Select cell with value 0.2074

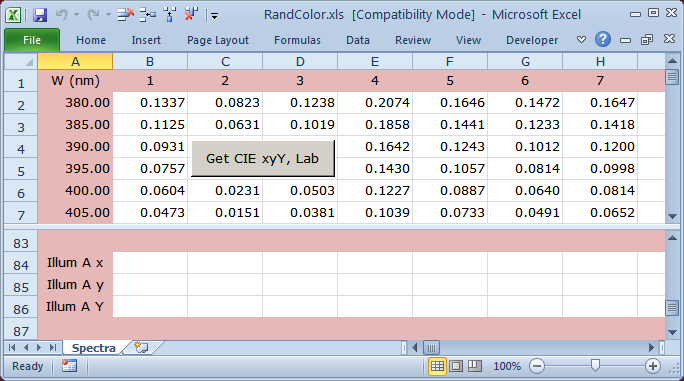375,103
